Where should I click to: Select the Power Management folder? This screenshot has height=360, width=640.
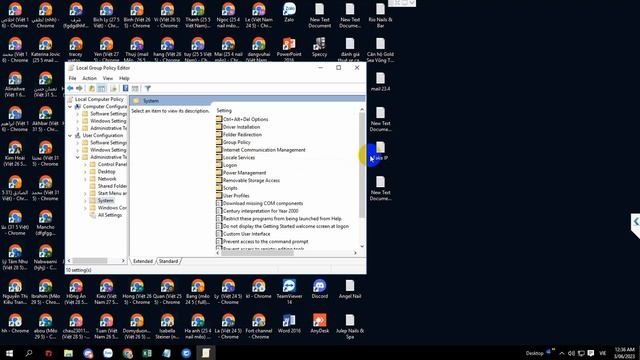click(241, 173)
